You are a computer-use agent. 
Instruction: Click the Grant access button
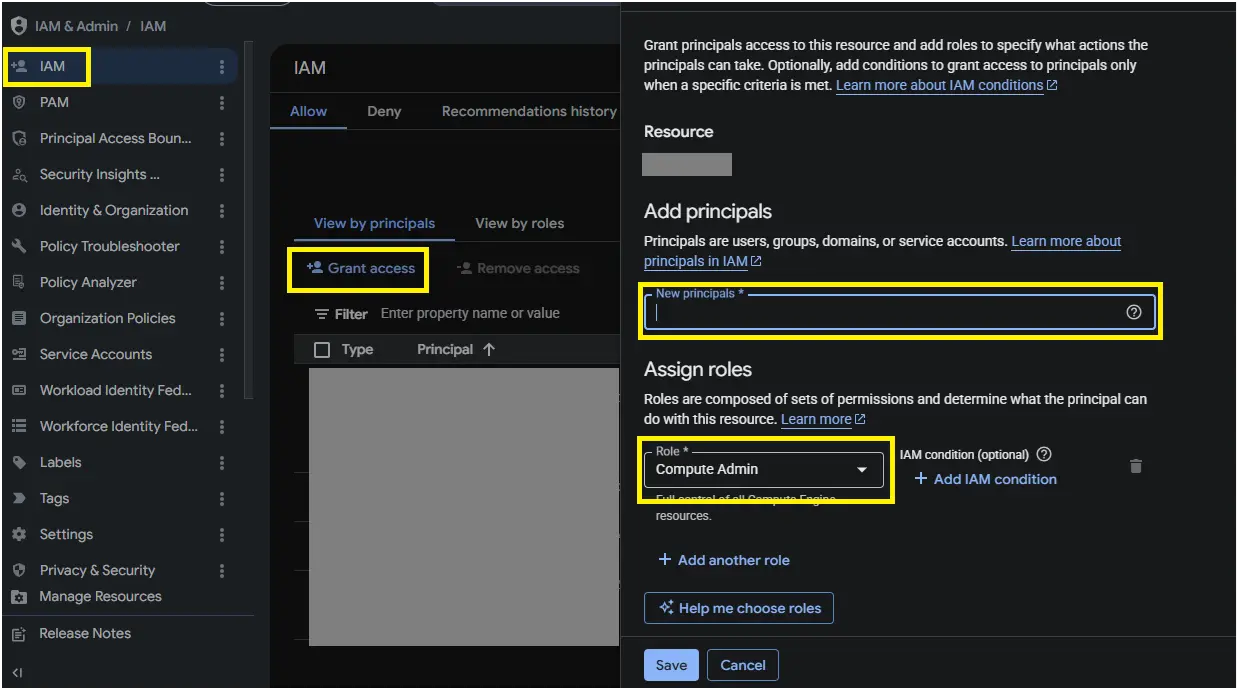360,268
